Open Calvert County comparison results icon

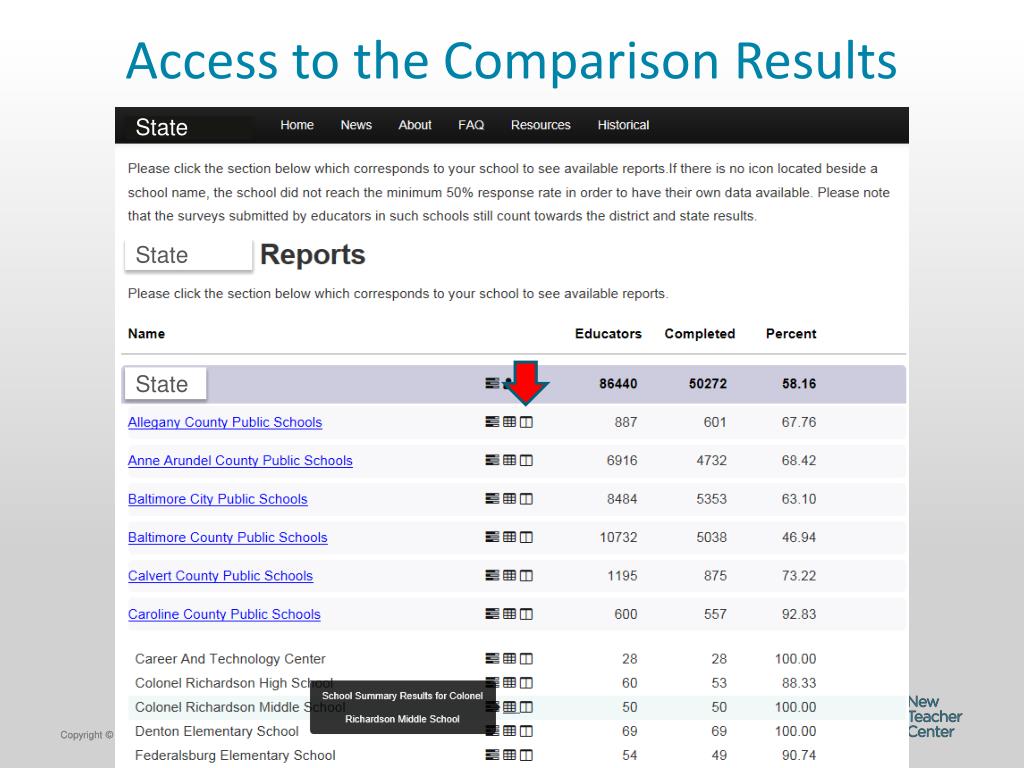coord(526,575)
